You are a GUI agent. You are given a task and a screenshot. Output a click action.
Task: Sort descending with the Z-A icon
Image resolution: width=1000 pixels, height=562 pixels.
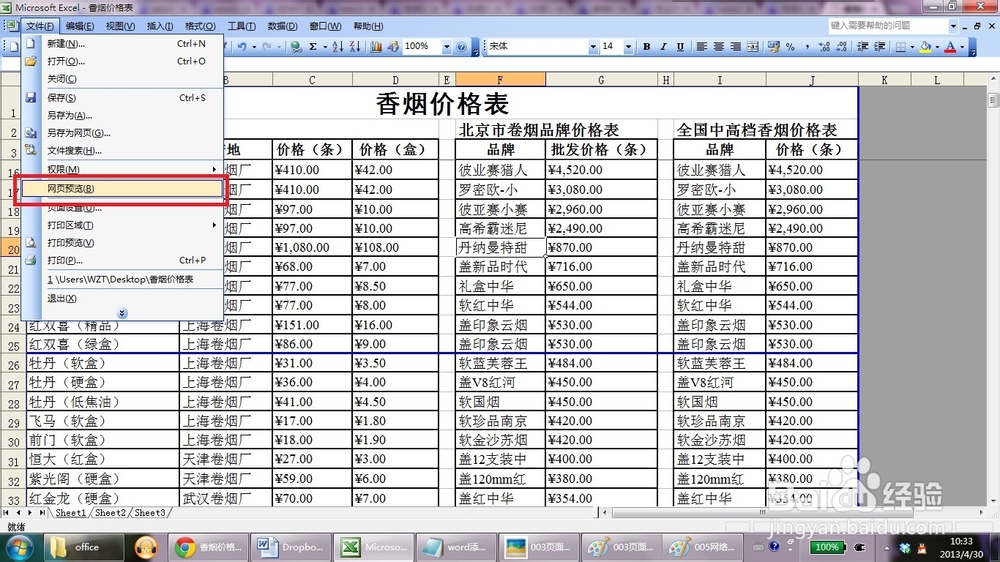[x=355, y=47]
